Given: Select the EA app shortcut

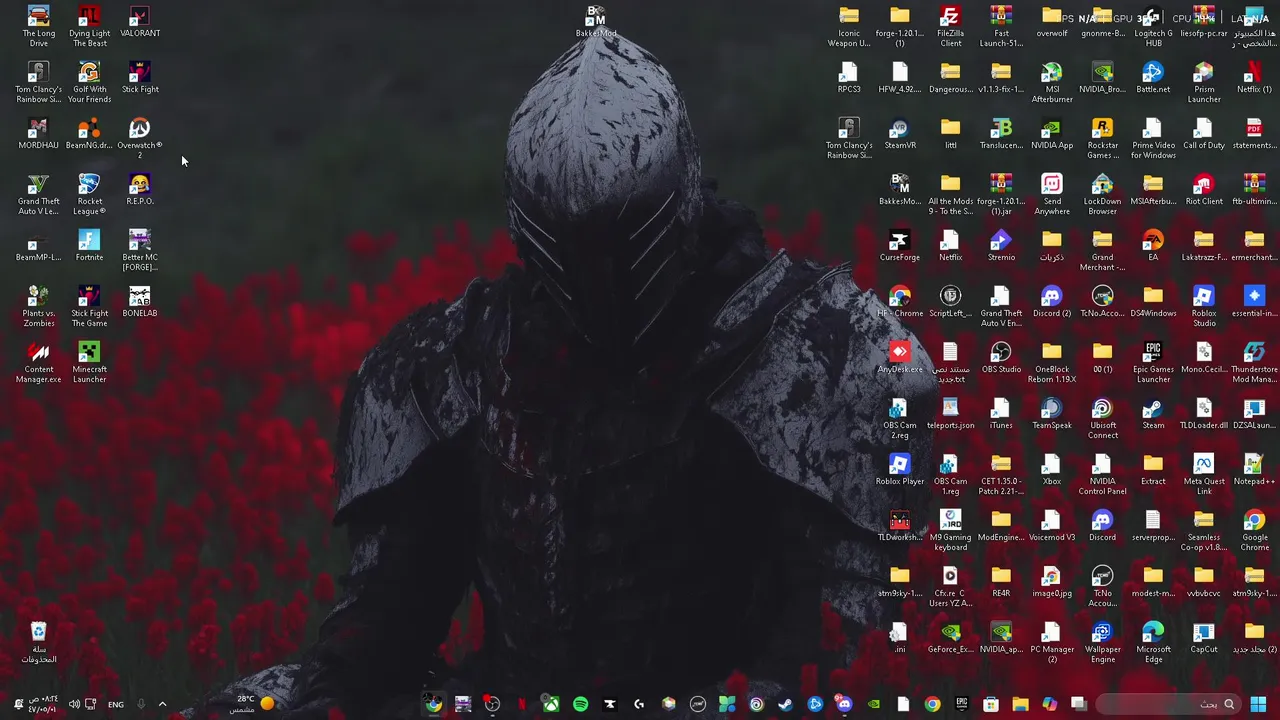Looking at the screenshot, I should pyautogui.click(x=1153, y=246).
